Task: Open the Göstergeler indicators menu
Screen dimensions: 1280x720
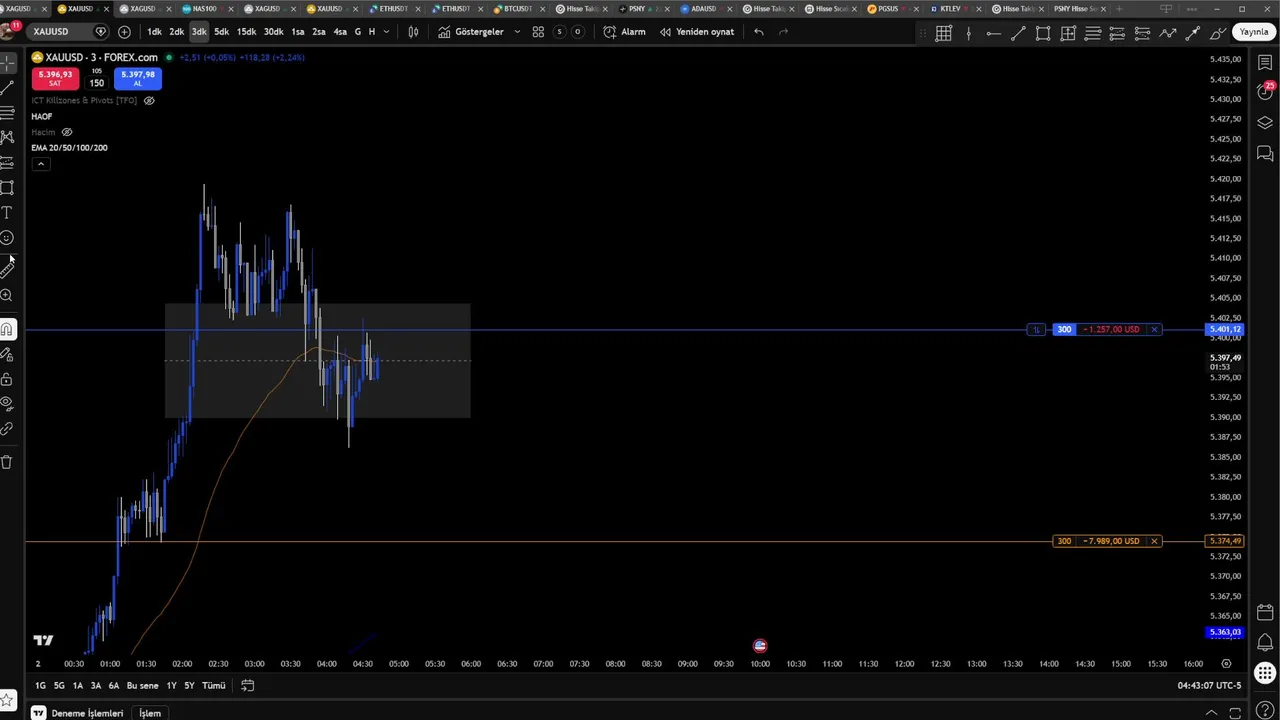Action: pos(471,32)
